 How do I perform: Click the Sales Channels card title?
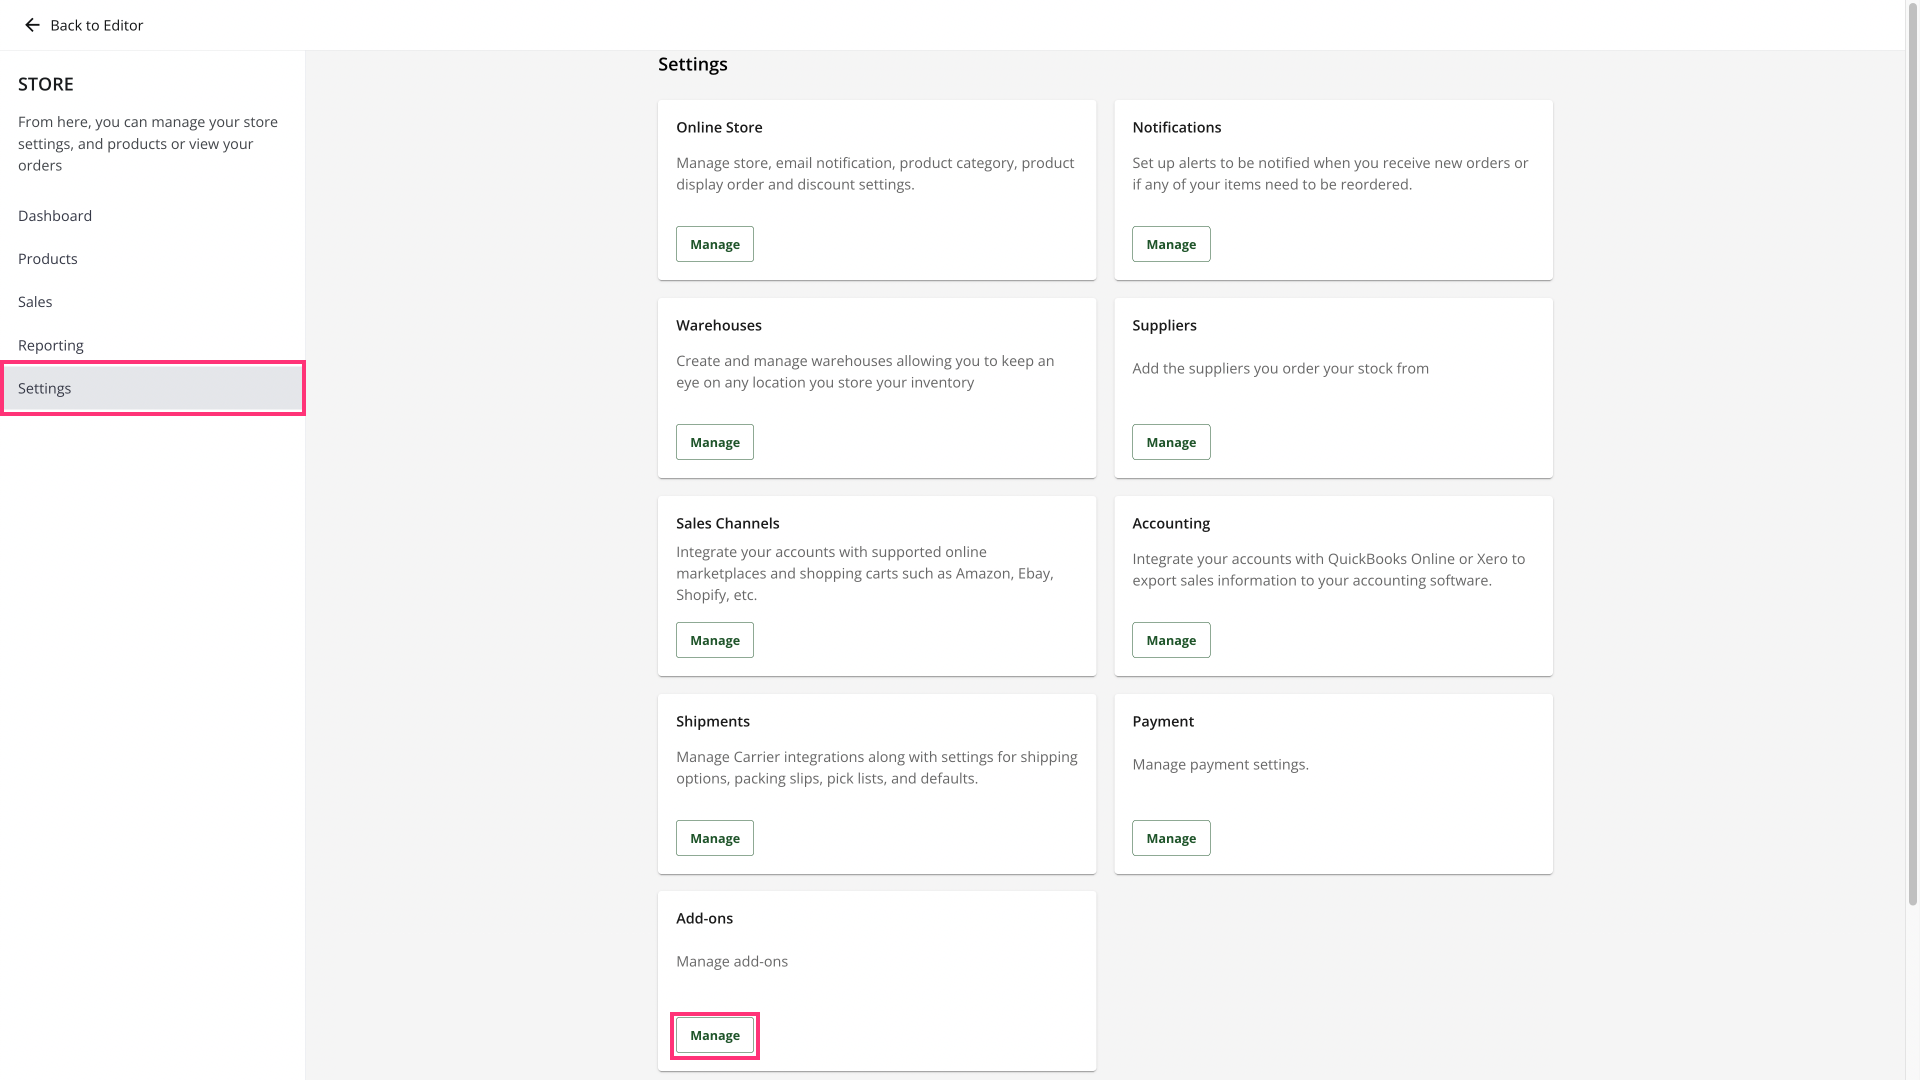(x=727, y=523)
